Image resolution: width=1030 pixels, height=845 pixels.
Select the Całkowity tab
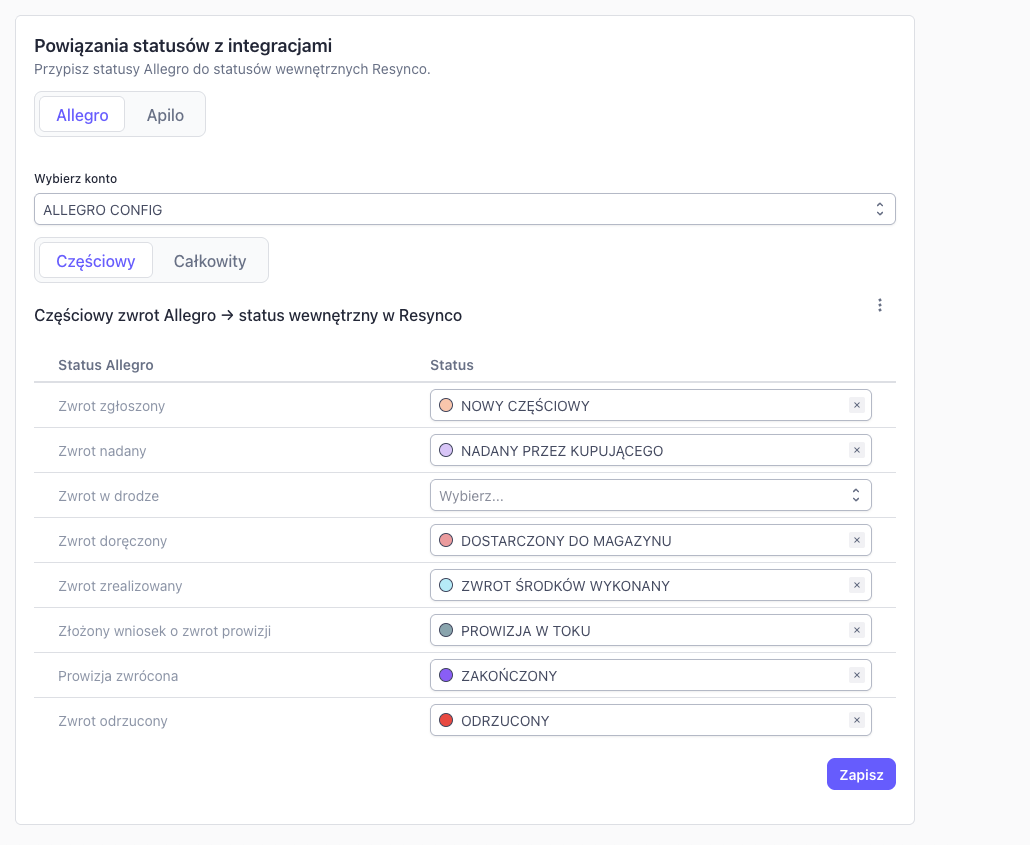coord(210,260)
